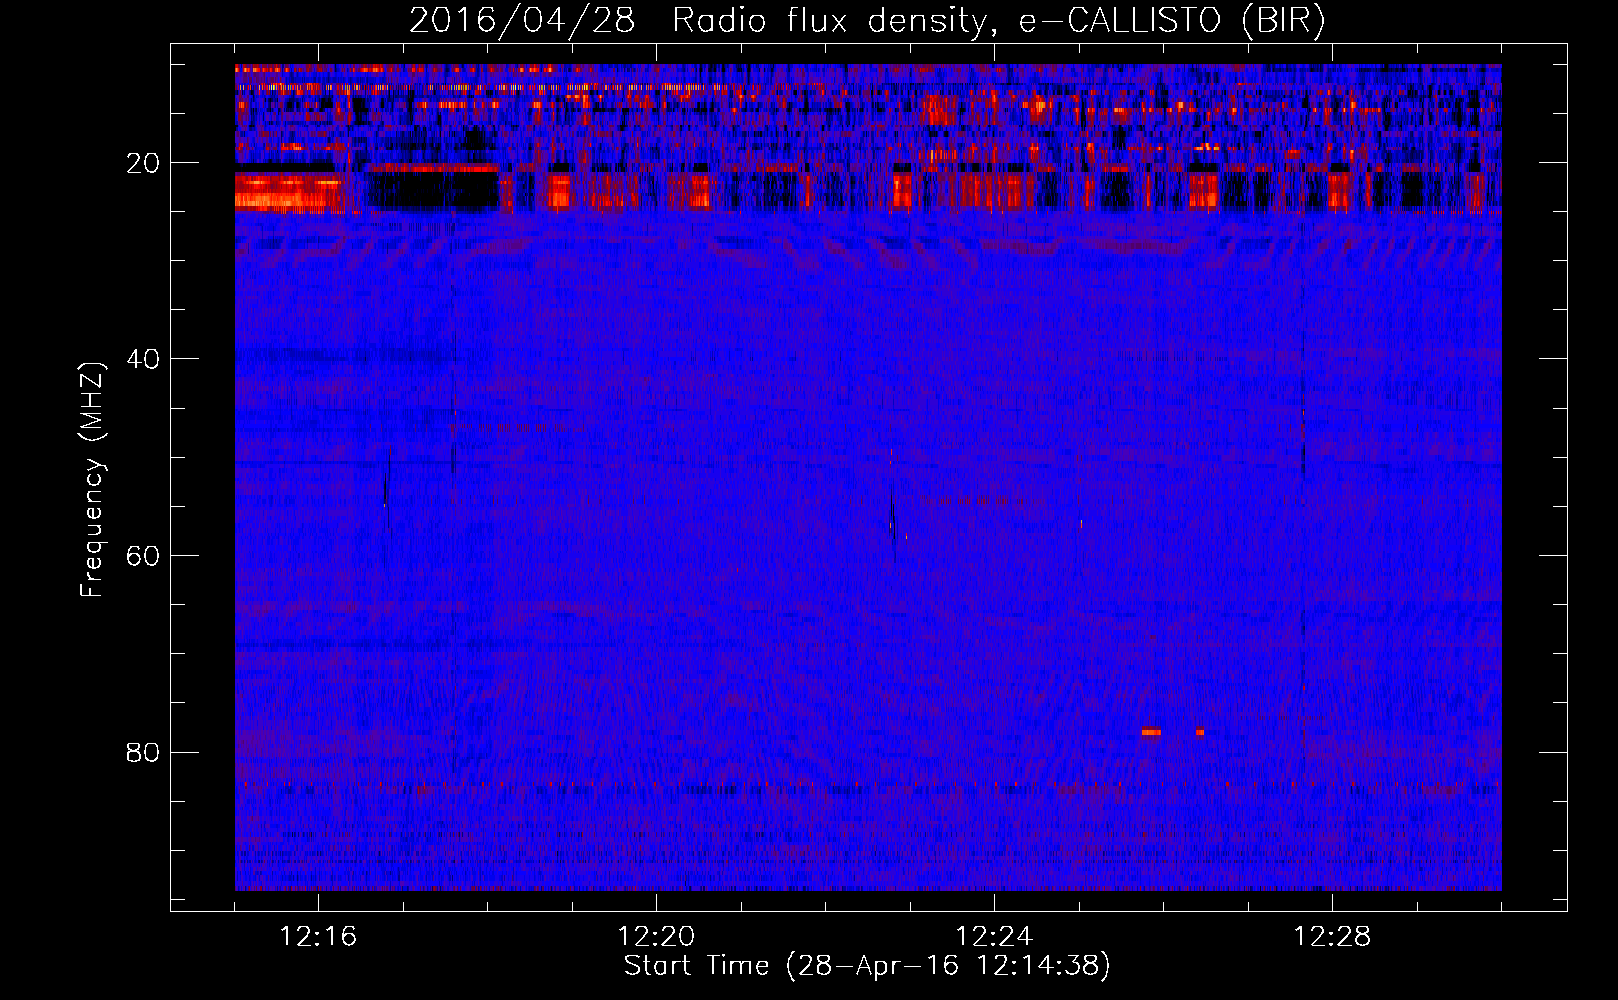Click the 12:24 time tick label
1618x1000 pixels.
tap(994, 937)
